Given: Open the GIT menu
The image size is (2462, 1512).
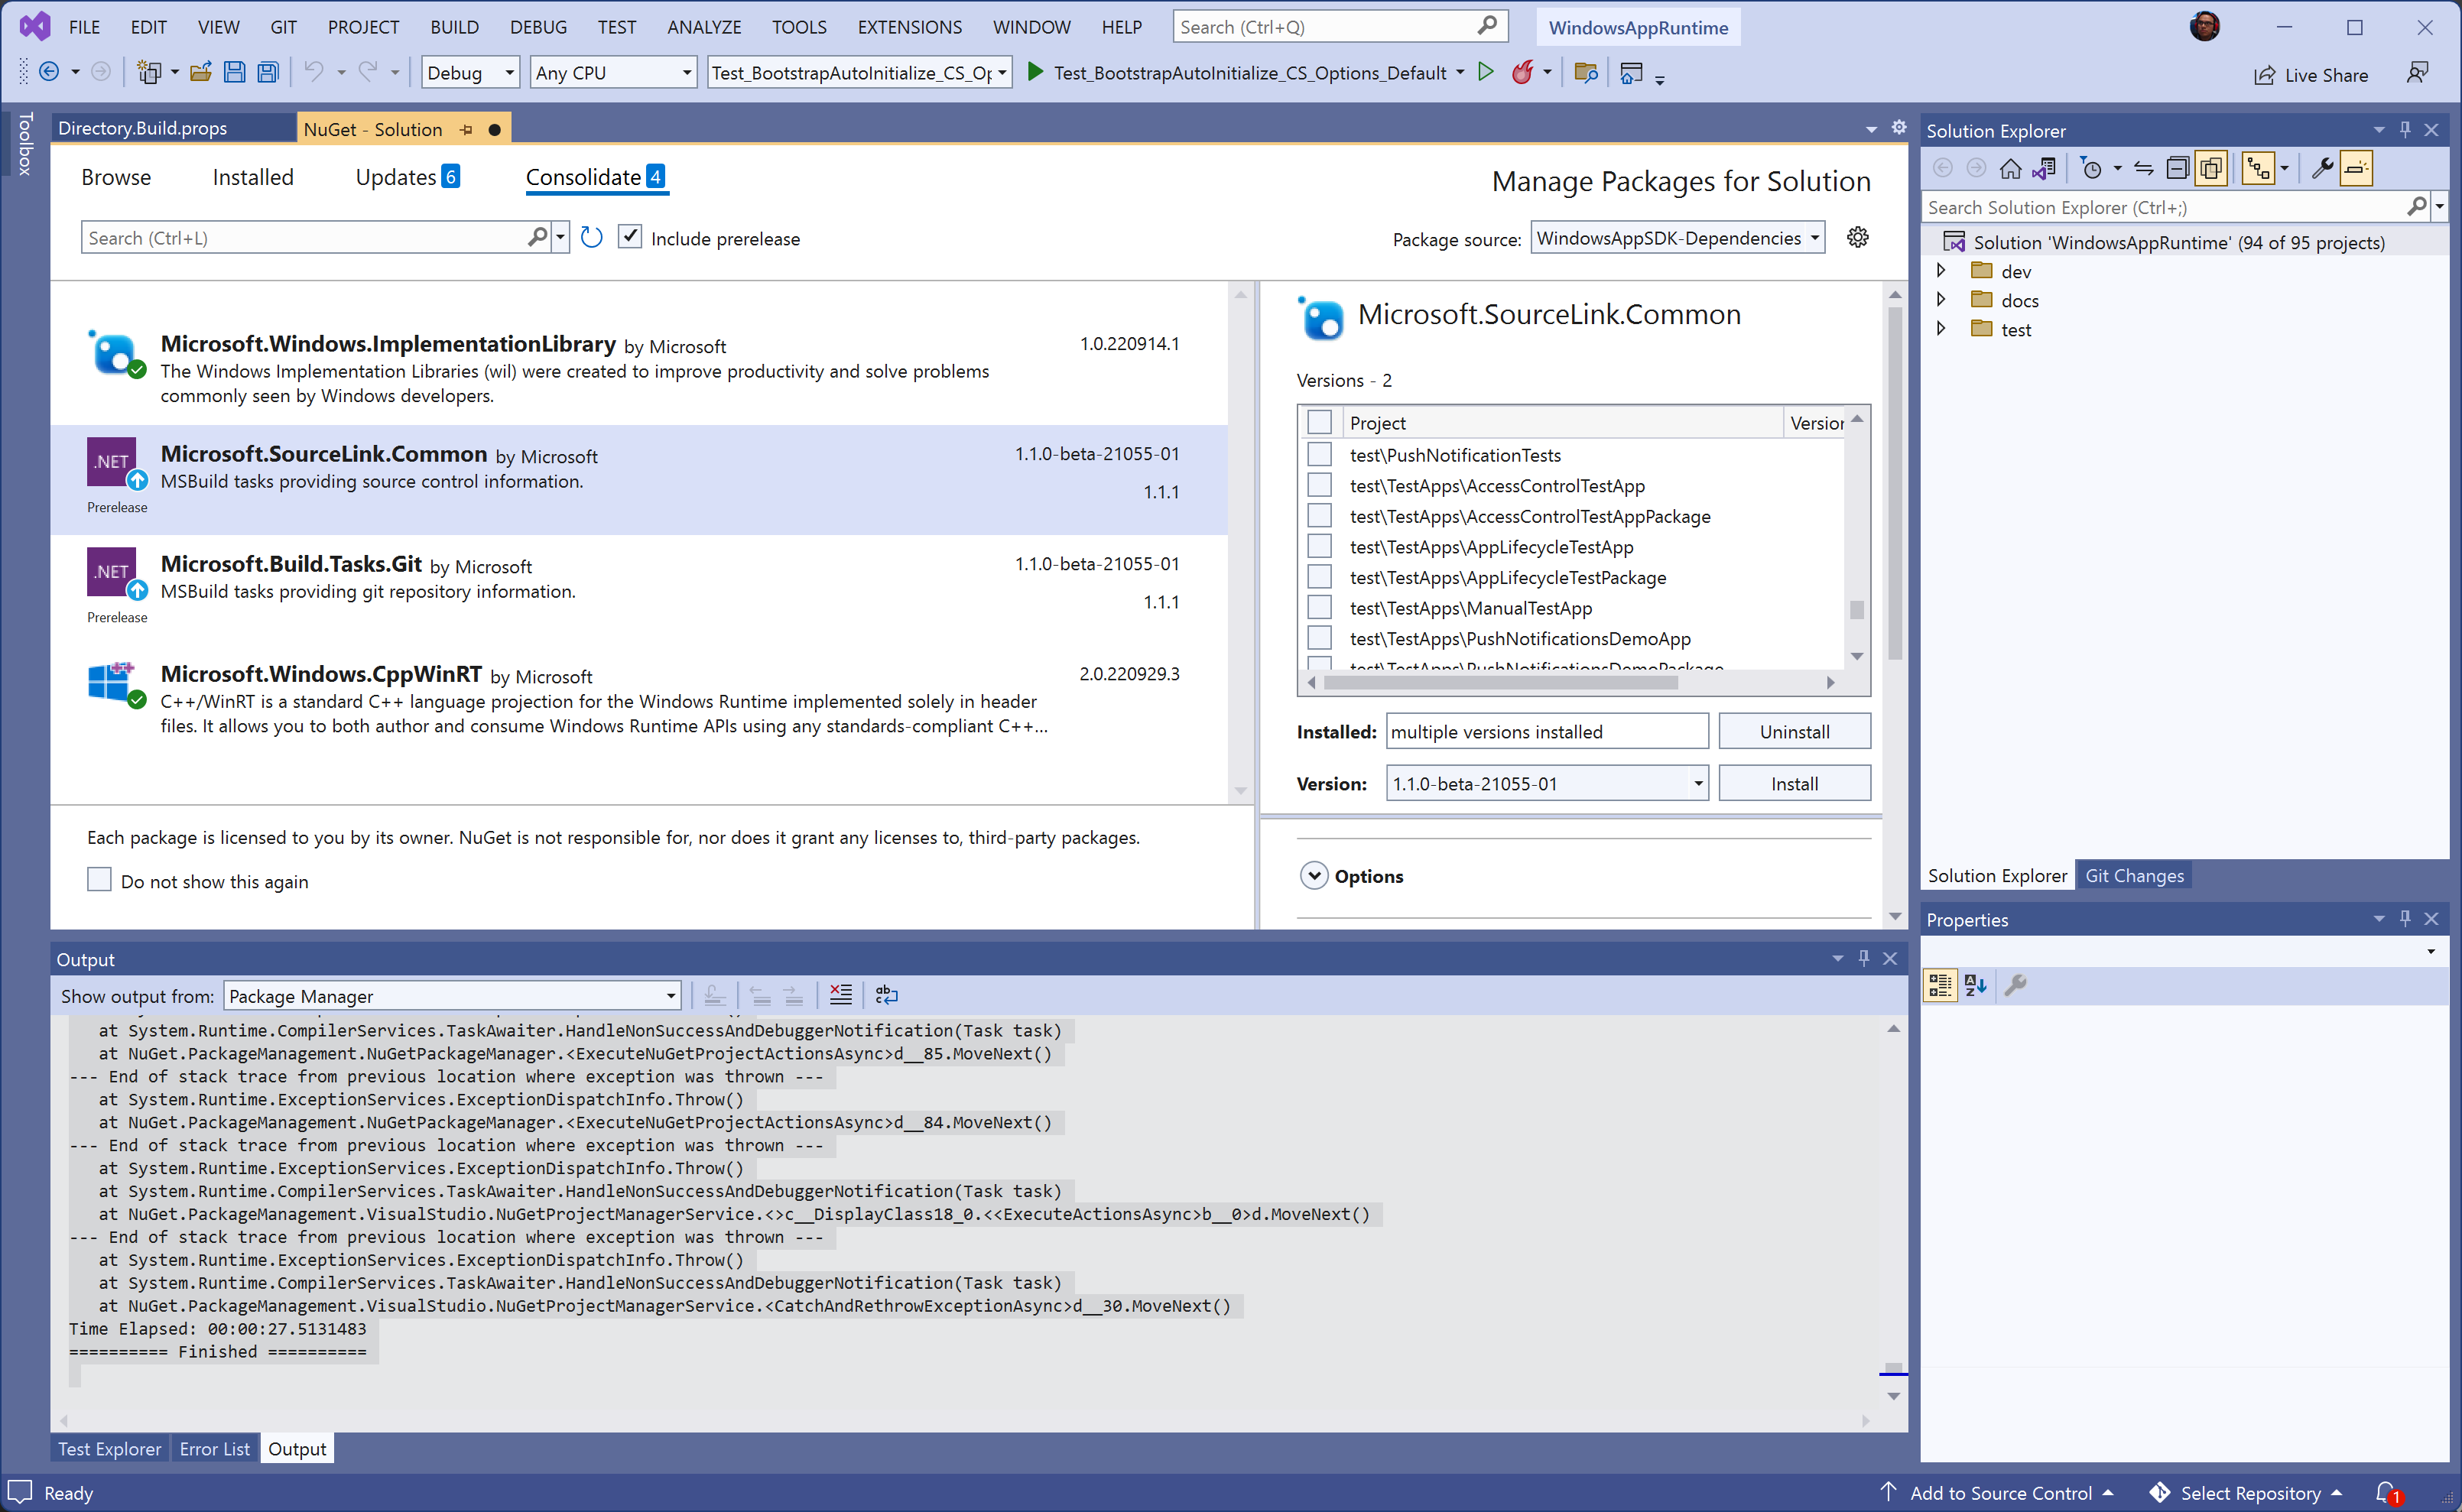Looking at the screenshot, I should [283, 27].
